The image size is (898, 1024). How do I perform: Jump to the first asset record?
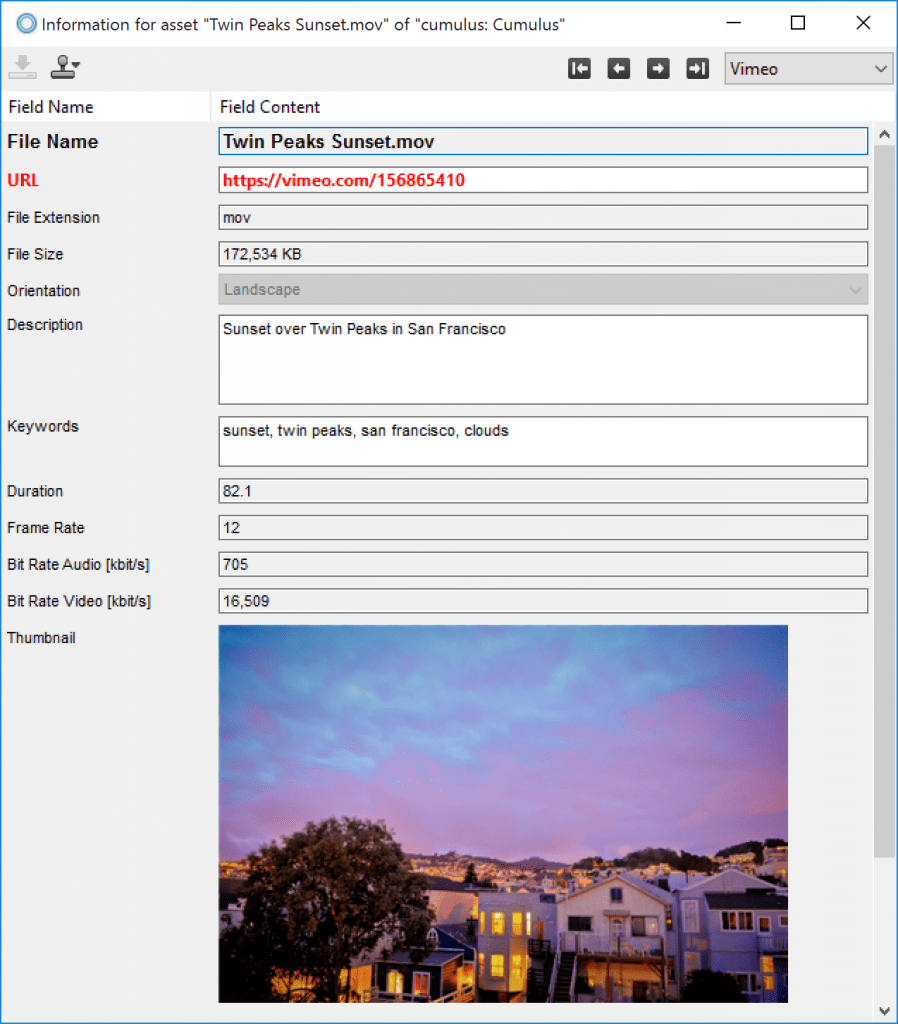coord(579,68)
